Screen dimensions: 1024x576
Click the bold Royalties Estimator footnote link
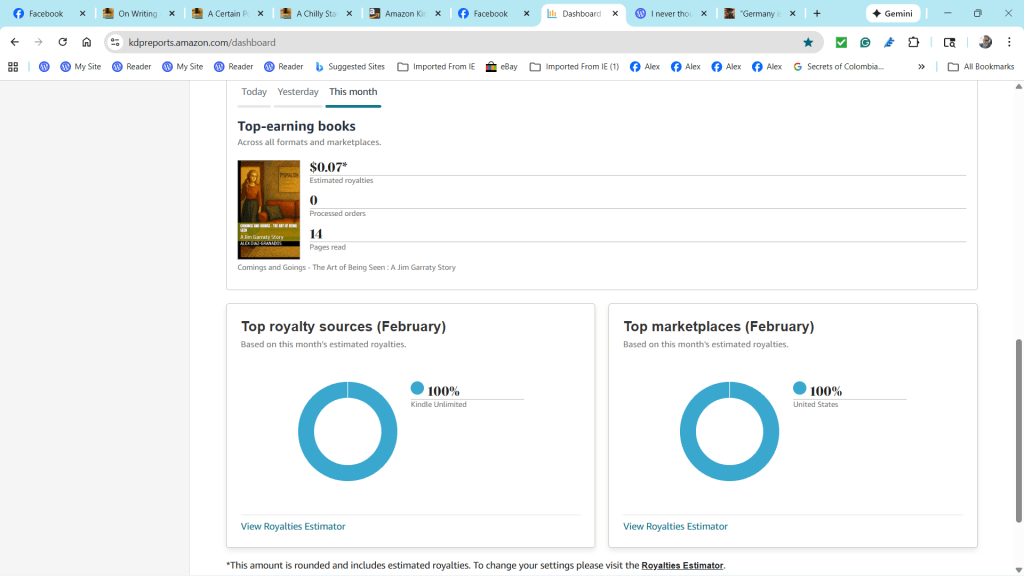[682, 566]
